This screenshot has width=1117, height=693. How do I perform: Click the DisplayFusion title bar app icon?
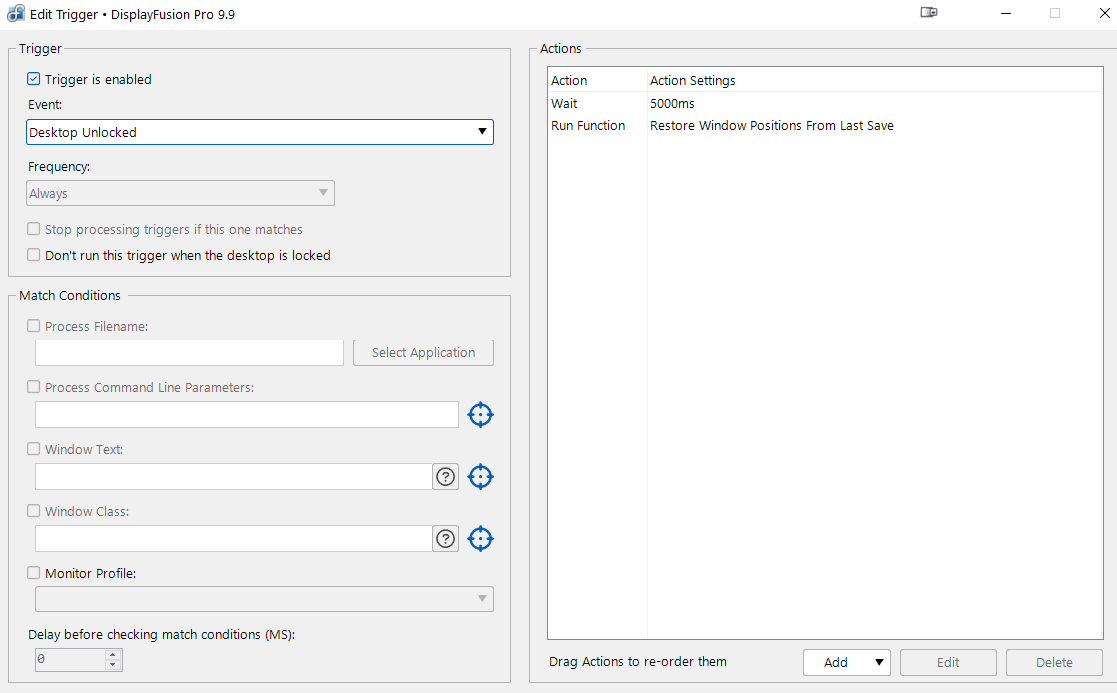16,14
